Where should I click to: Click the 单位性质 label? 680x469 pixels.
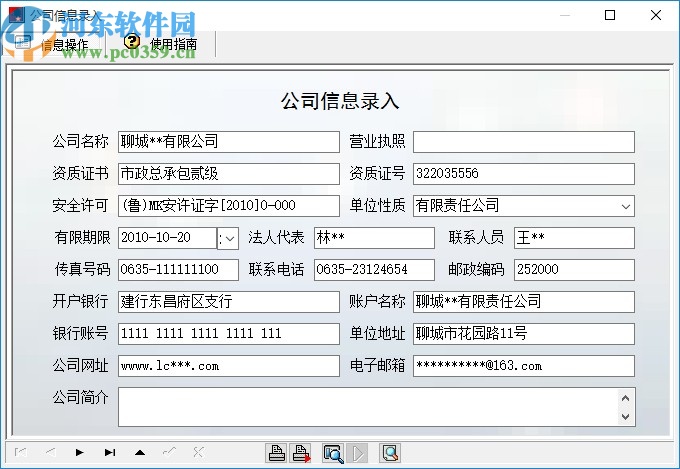pyautogui.click(x=377, y=205)
